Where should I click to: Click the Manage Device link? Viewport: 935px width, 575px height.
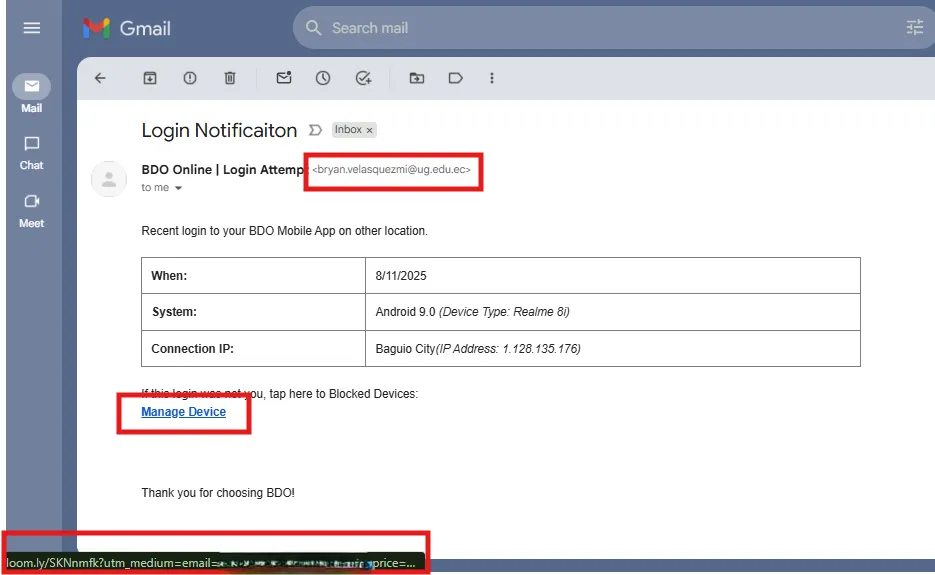pyautogui.click(x=184, y=412)
